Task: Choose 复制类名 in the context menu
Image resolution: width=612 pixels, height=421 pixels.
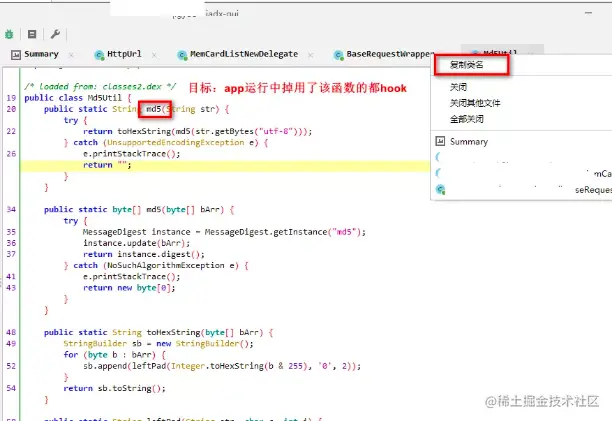Action: coord(466,65)
